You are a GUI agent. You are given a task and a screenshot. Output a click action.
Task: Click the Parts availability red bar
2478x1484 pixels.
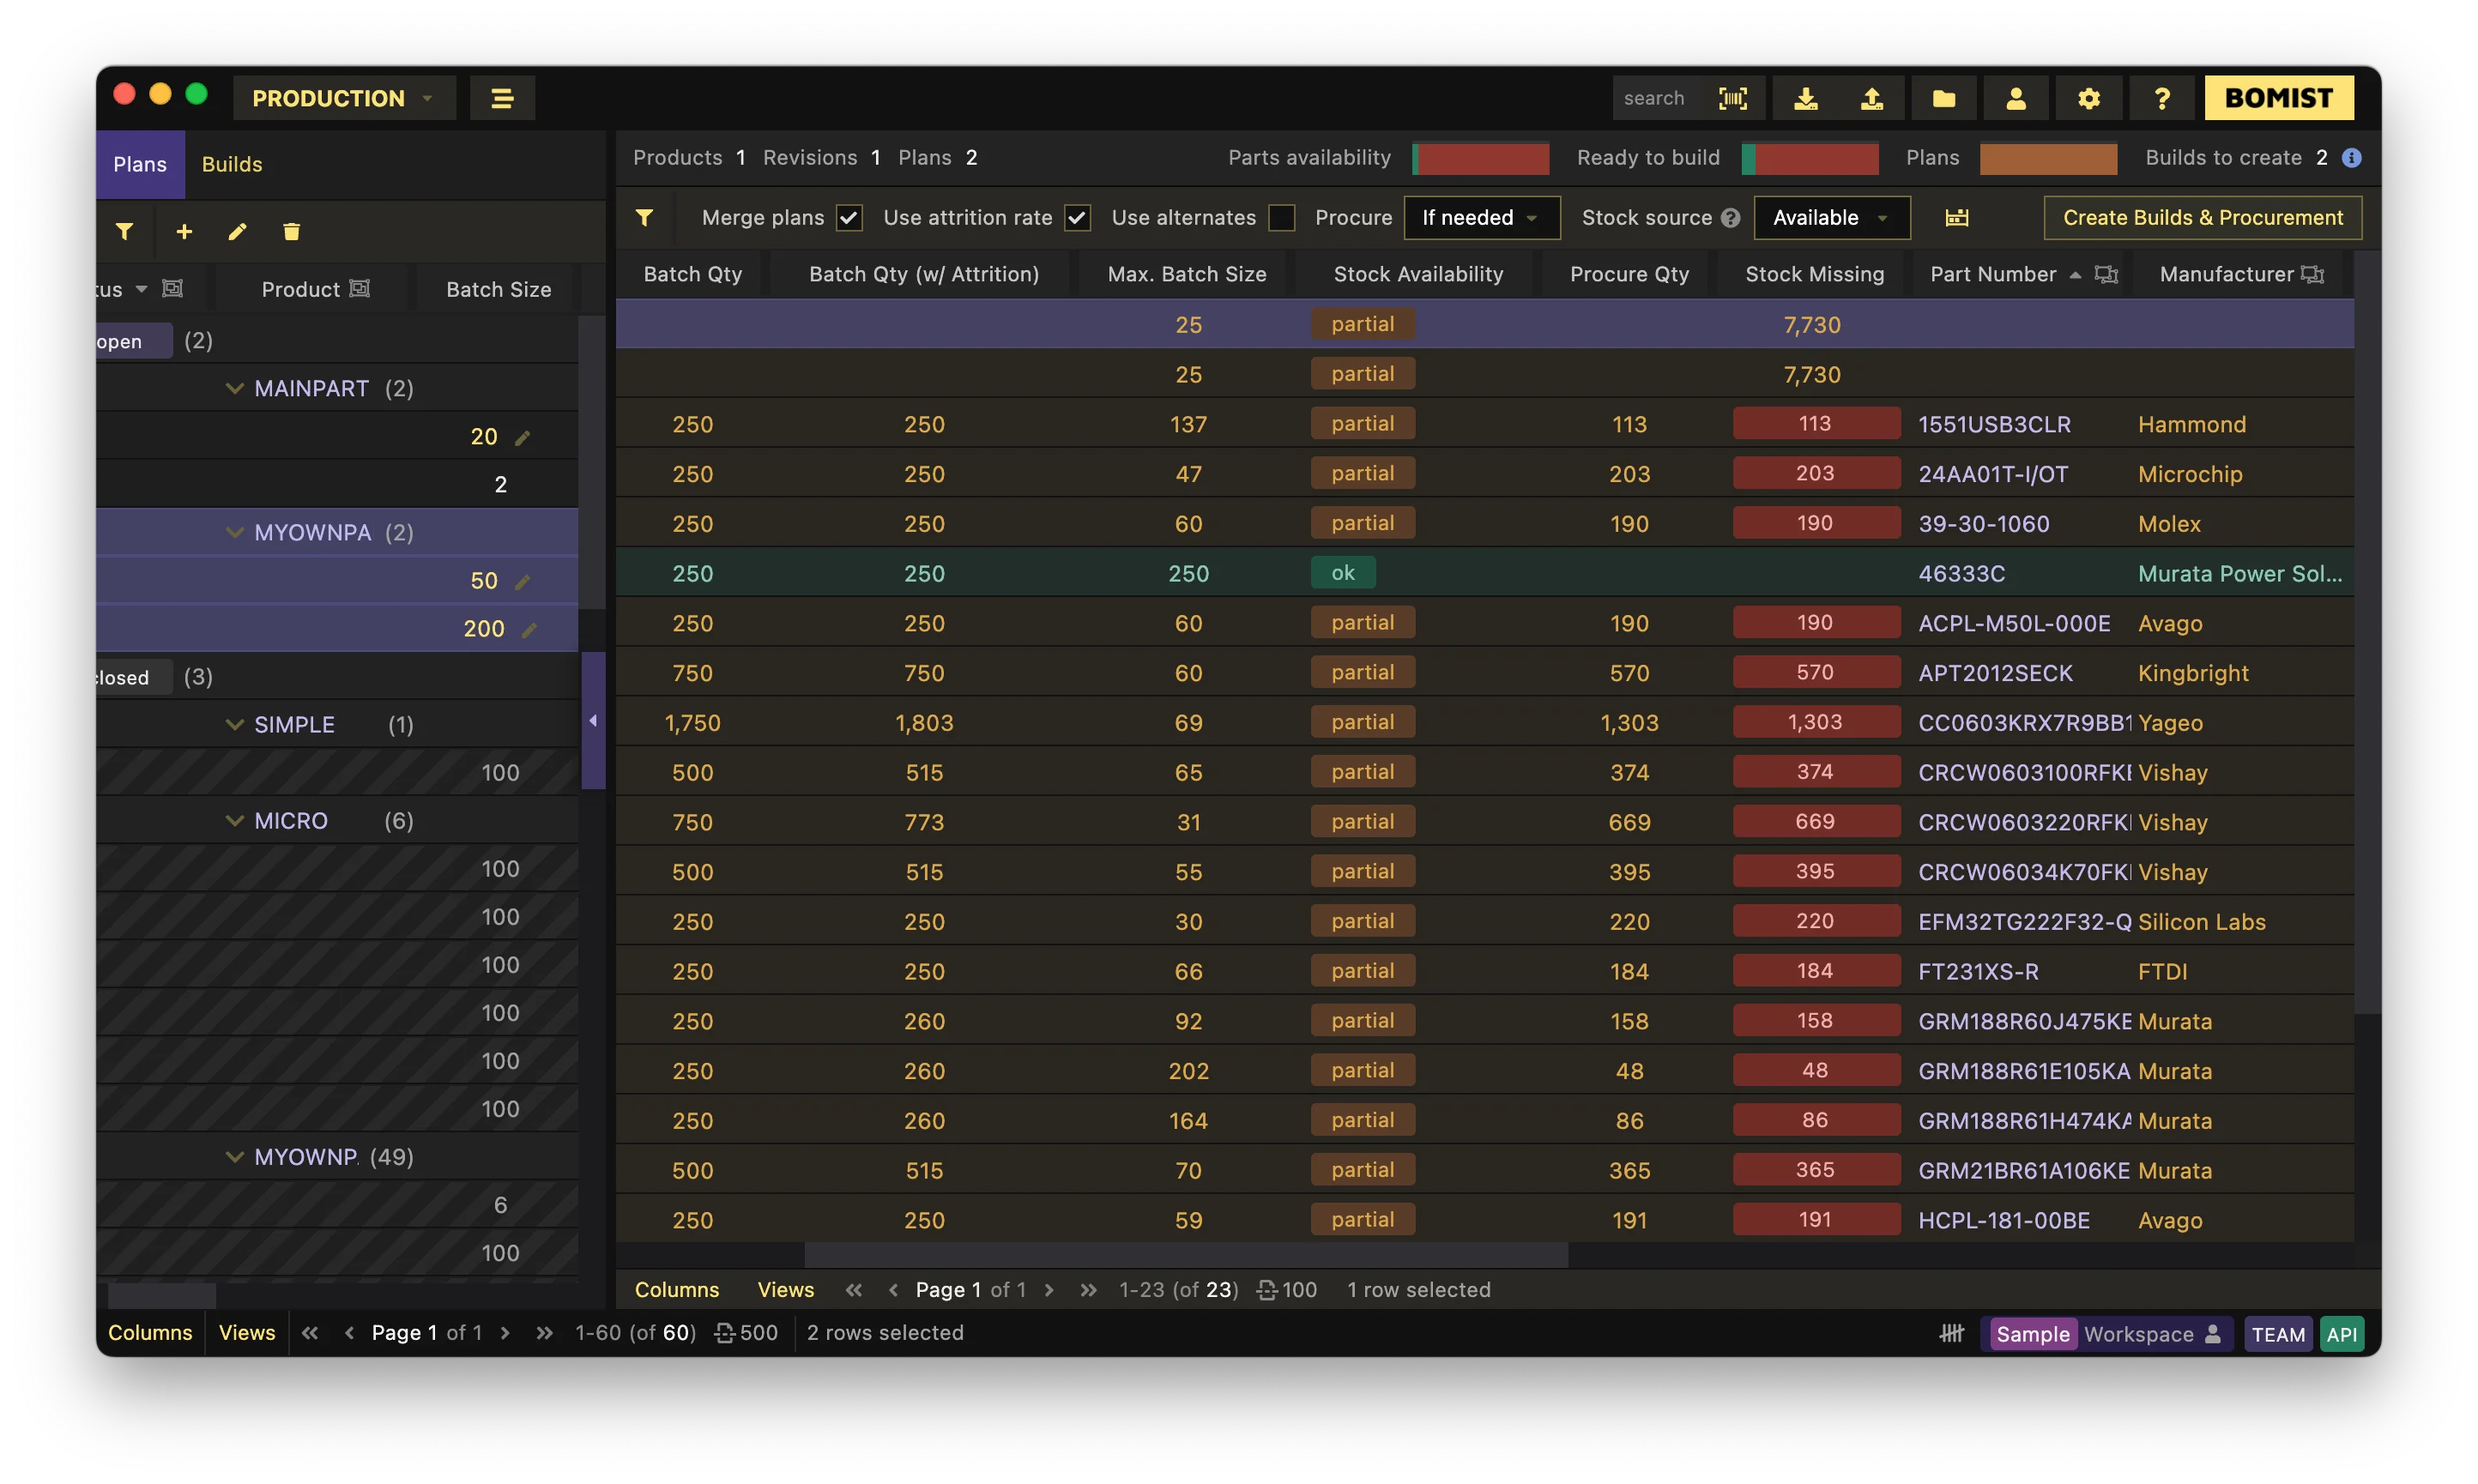click(x=1481, y=158)
